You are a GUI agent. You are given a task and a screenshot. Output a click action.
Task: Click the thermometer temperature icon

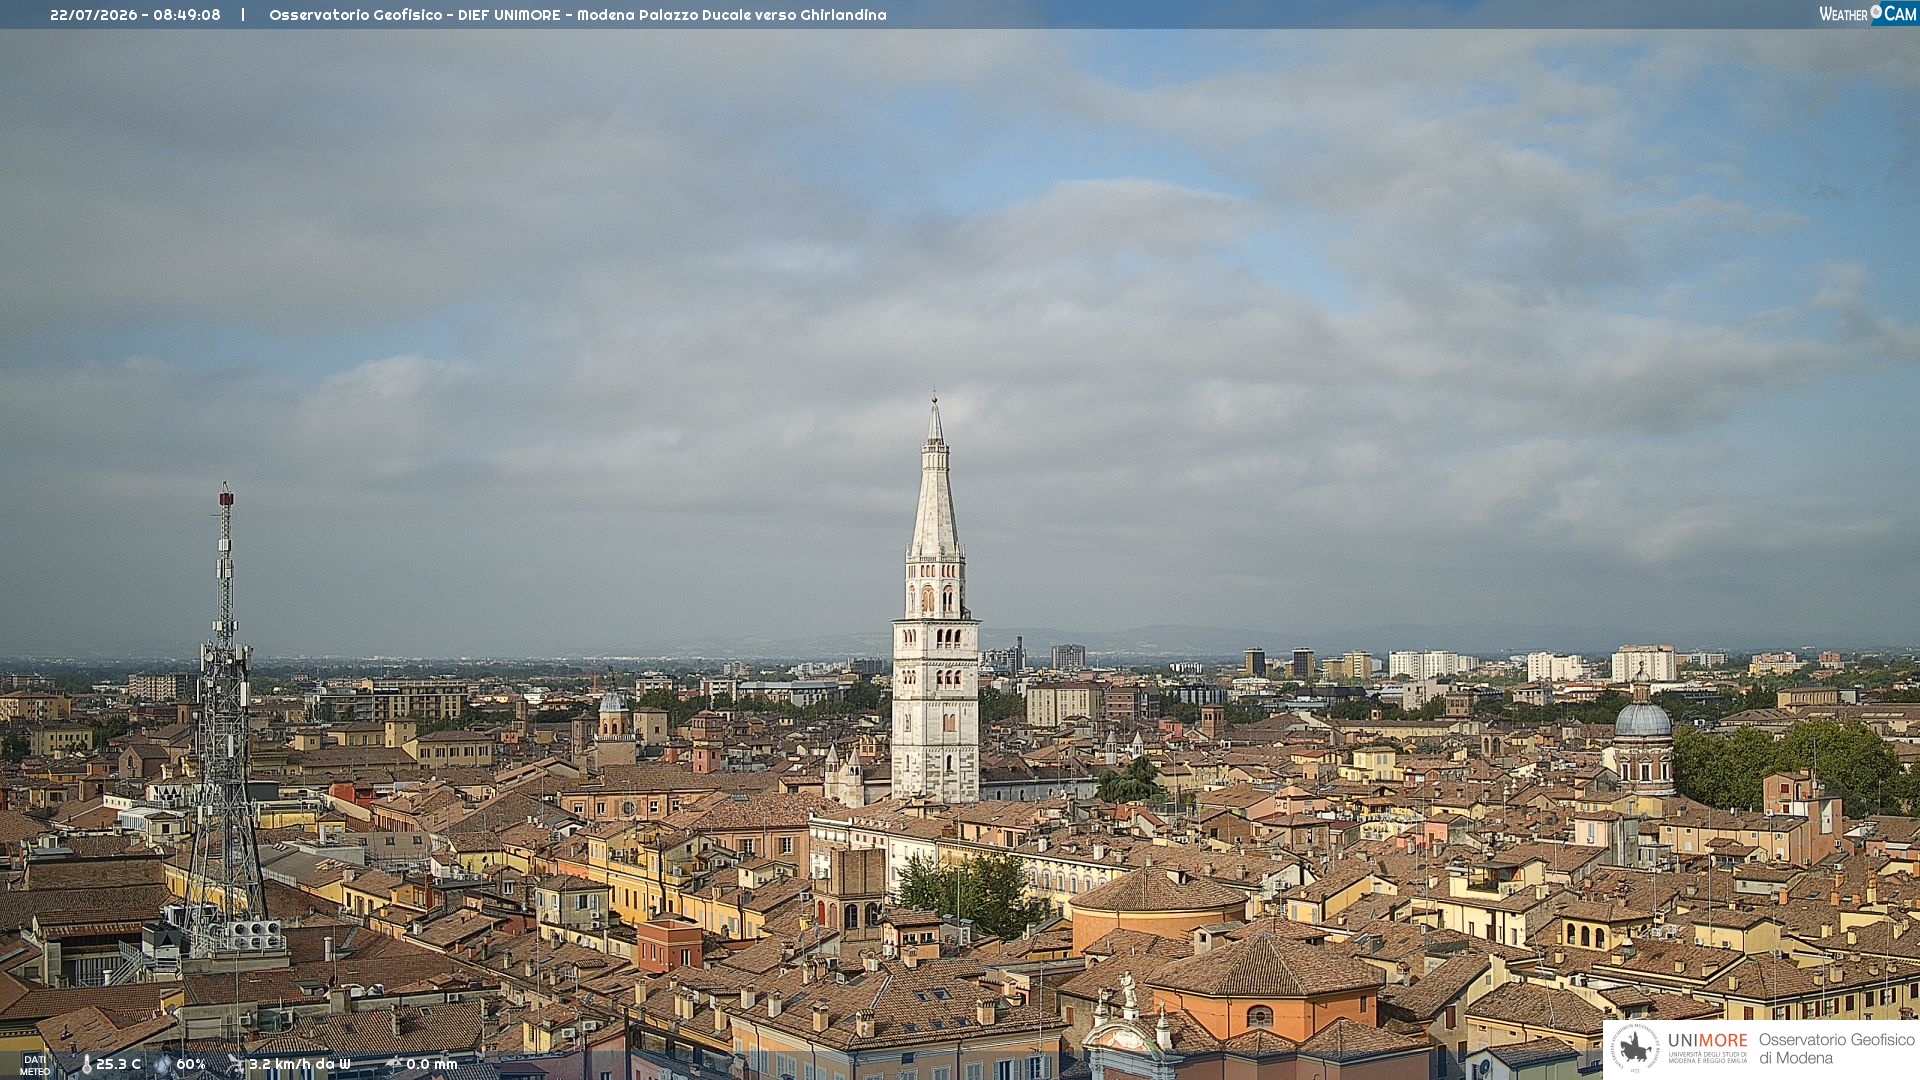coord(86,1065)
